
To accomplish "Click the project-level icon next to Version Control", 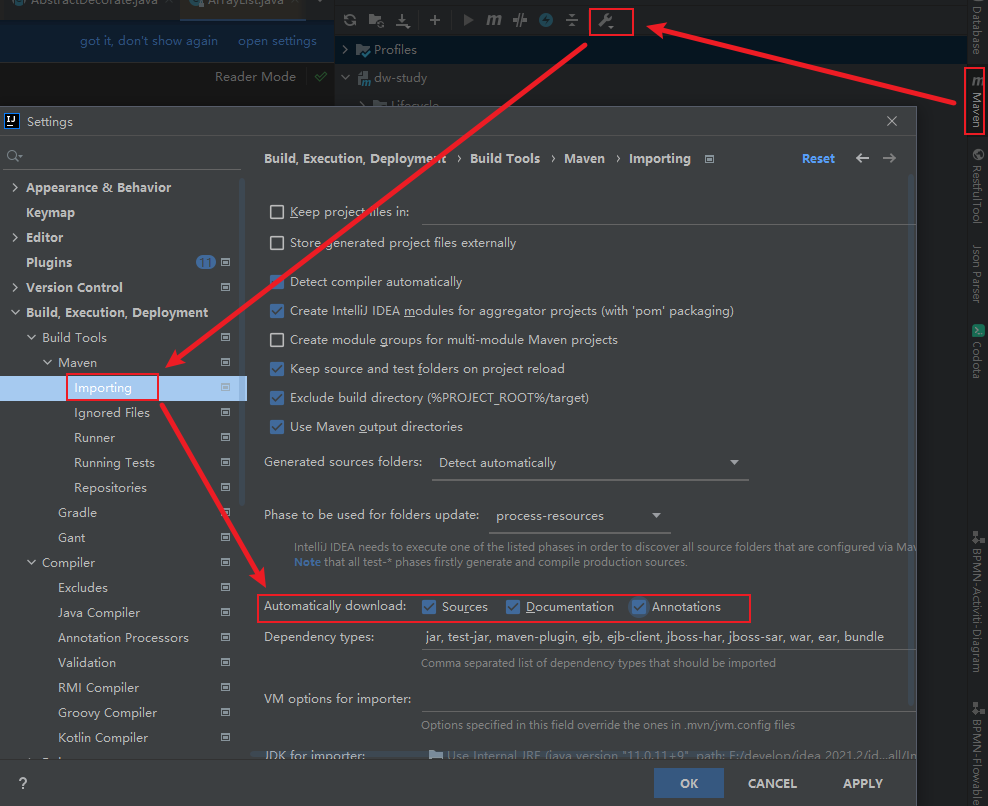I will (x=226, y=287).
